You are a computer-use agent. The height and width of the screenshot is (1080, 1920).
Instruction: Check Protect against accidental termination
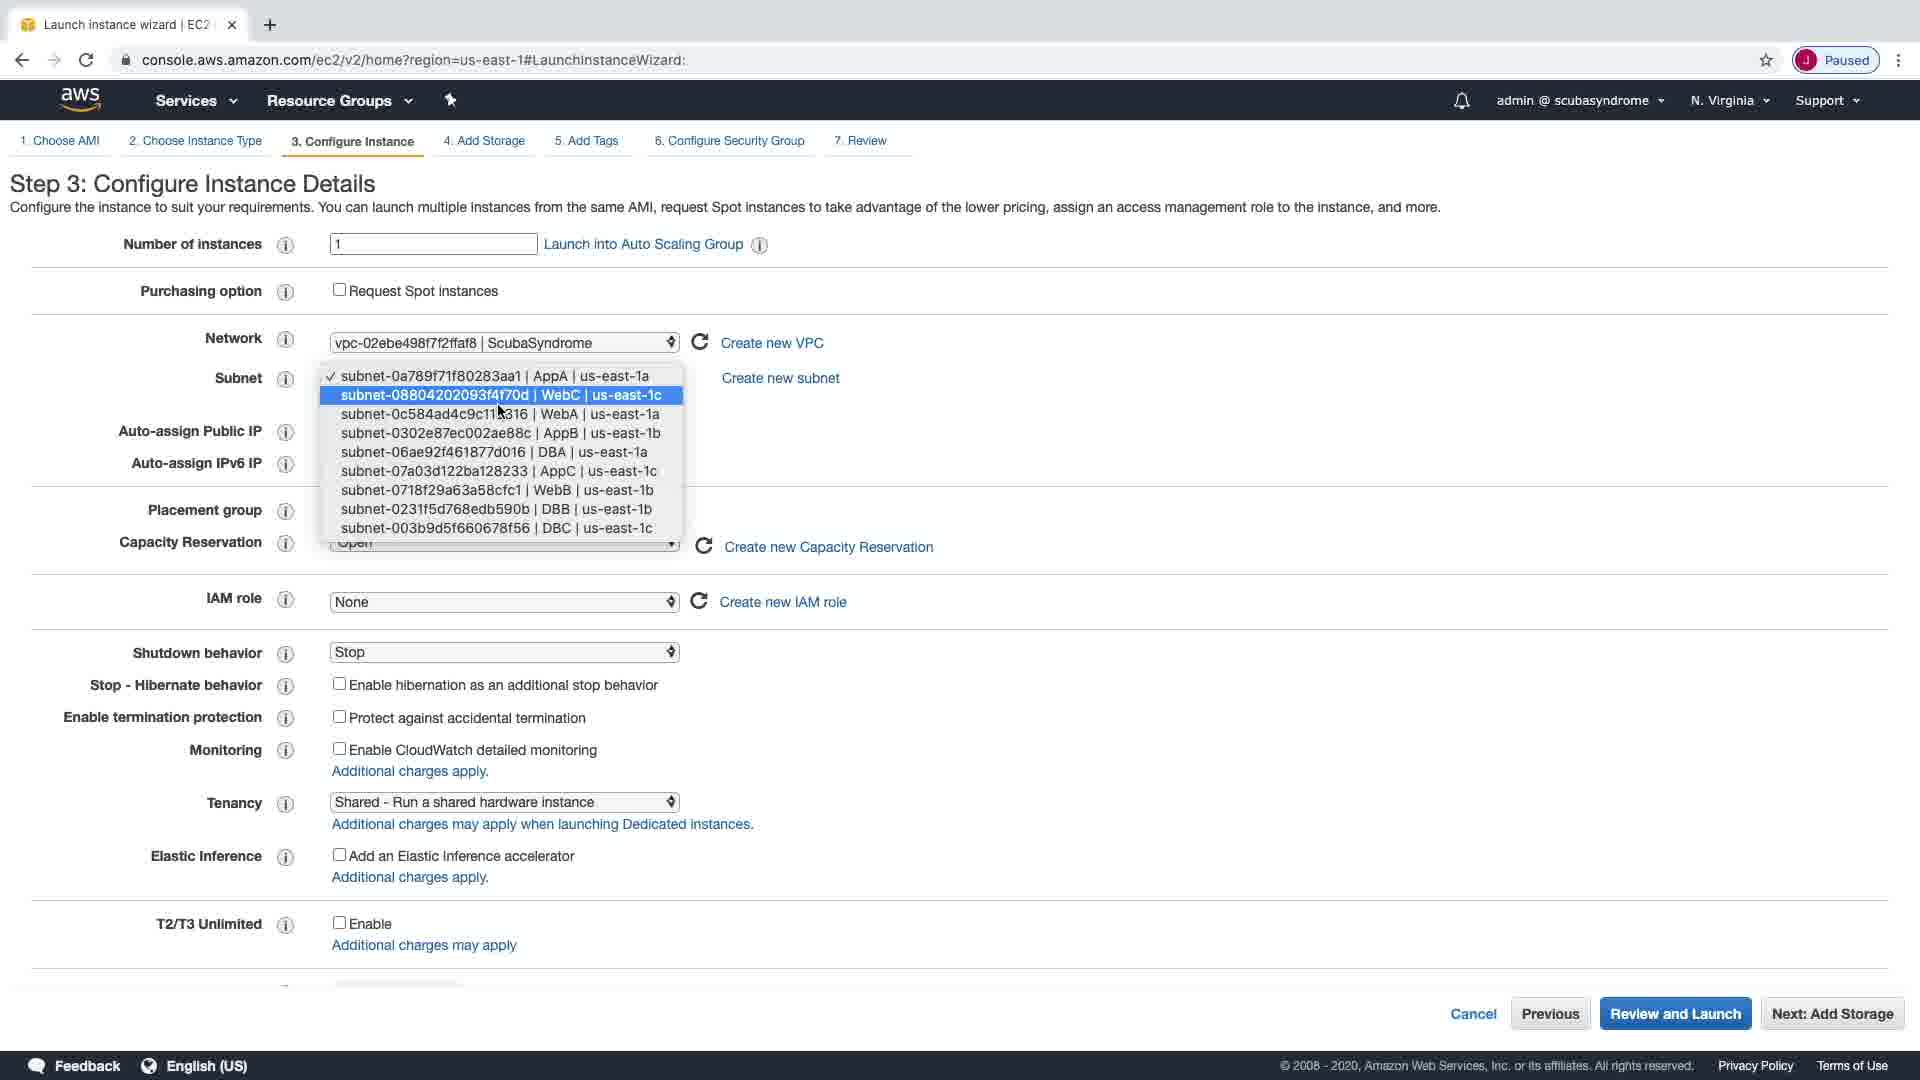339,717
